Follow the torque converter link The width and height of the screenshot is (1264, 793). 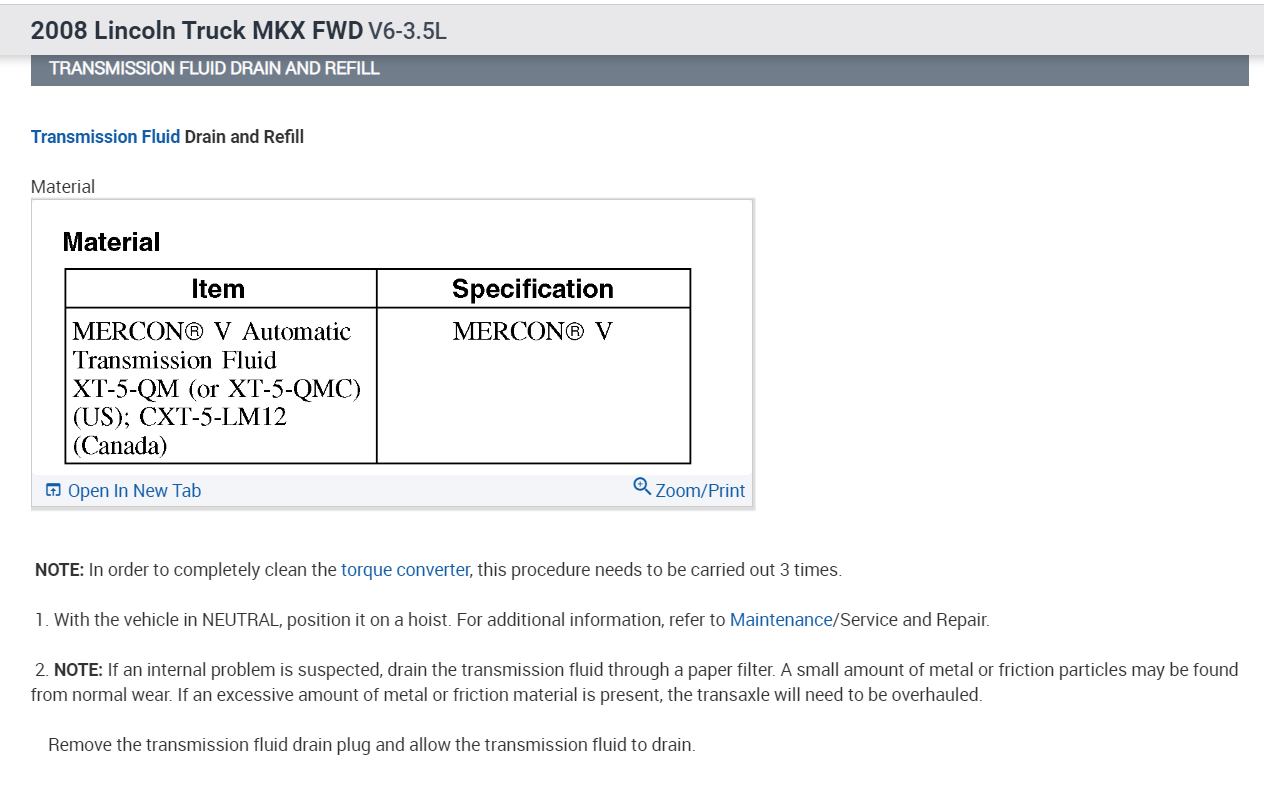pyautogui.click(x=404, y=570)
